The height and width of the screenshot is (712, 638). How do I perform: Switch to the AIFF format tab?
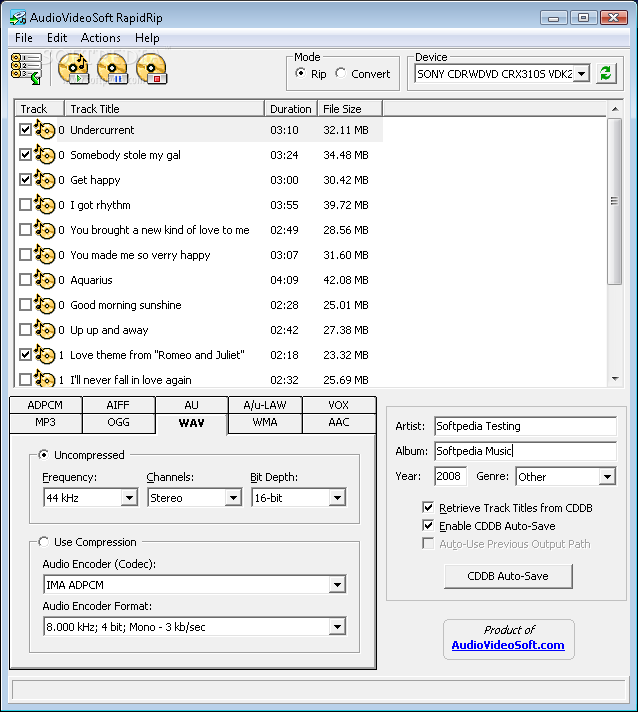pyautogui.click(x=119, y=405)
